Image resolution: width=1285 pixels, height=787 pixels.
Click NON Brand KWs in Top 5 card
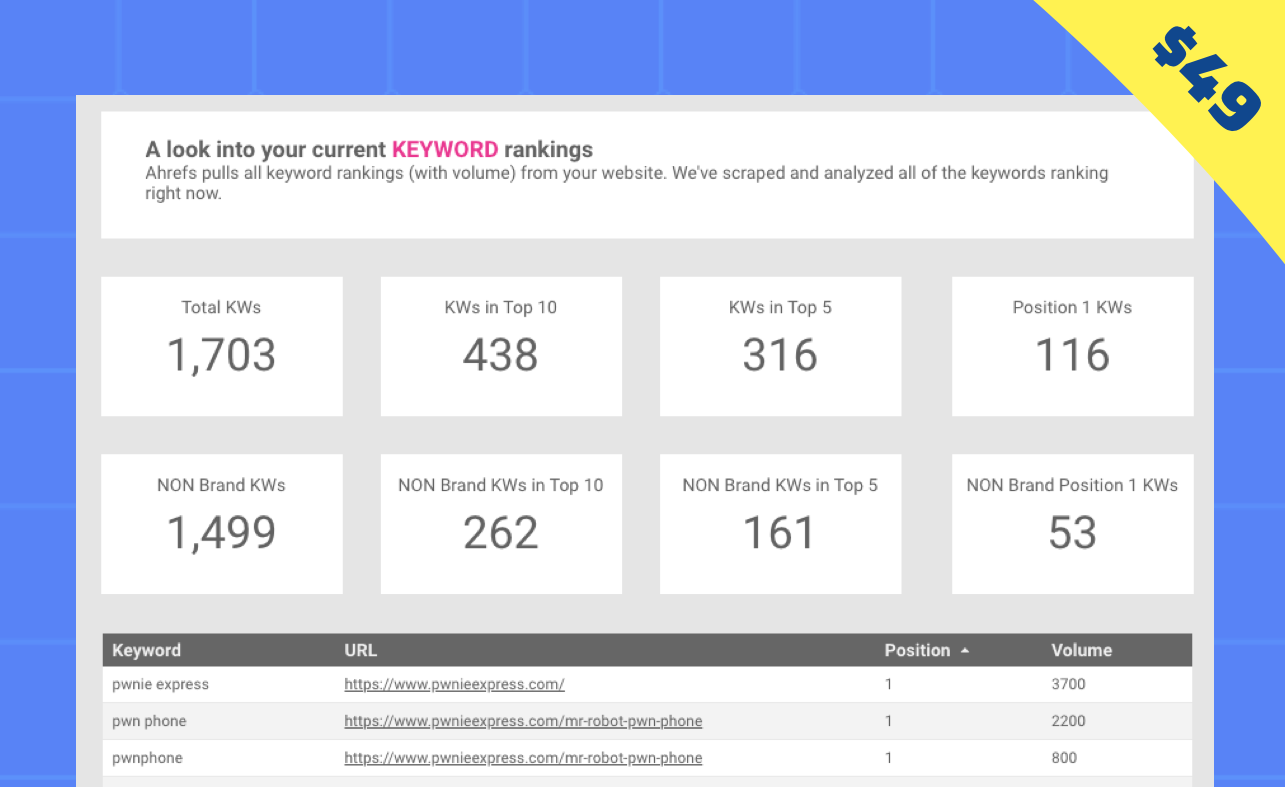click(x=780, y=524)
